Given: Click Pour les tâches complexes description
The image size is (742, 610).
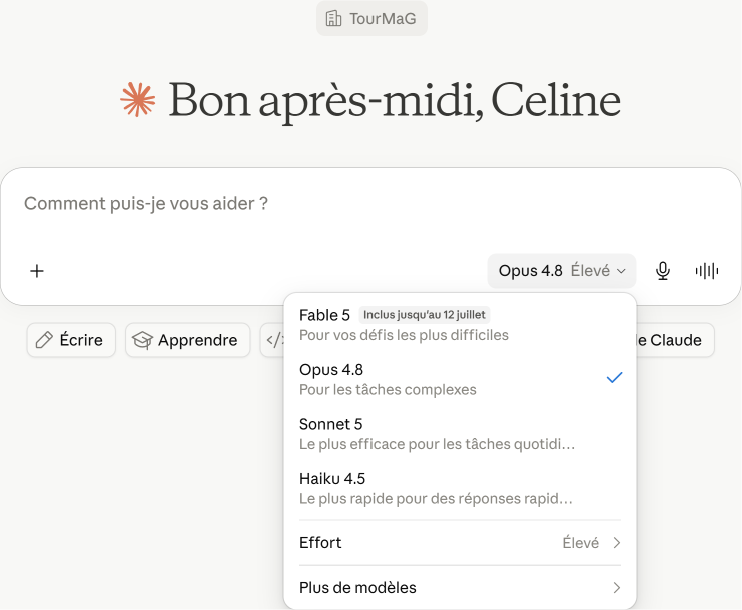Looking at the screenshot, I should point(388,389).
